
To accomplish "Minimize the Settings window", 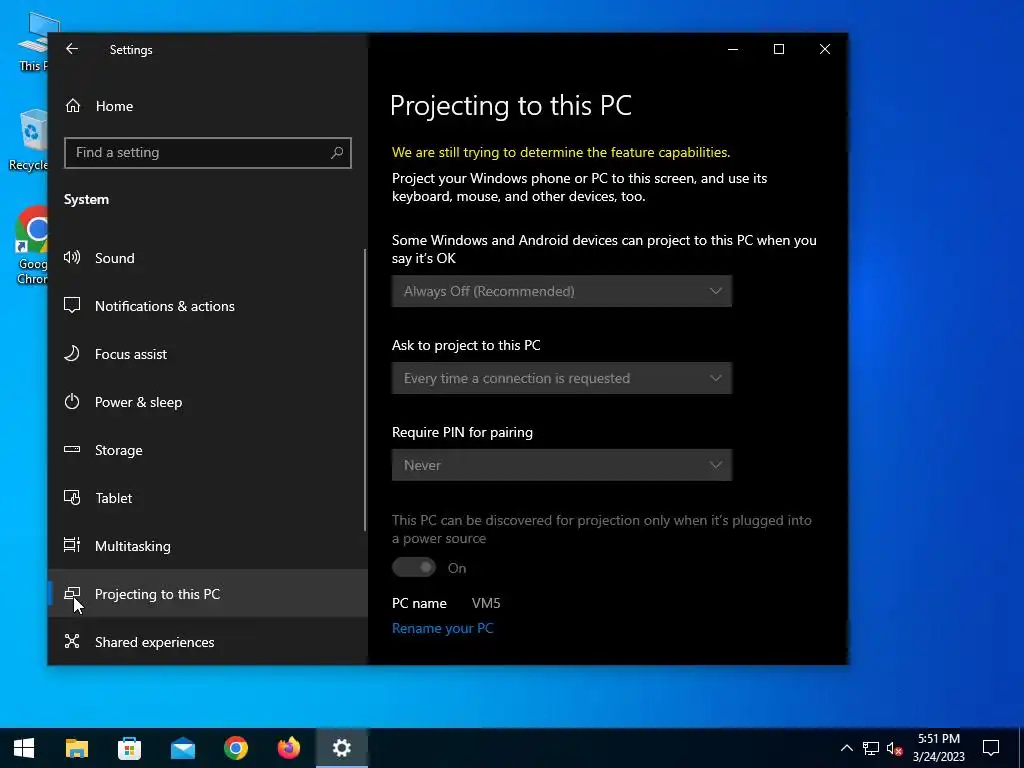I will click(733, 49).
